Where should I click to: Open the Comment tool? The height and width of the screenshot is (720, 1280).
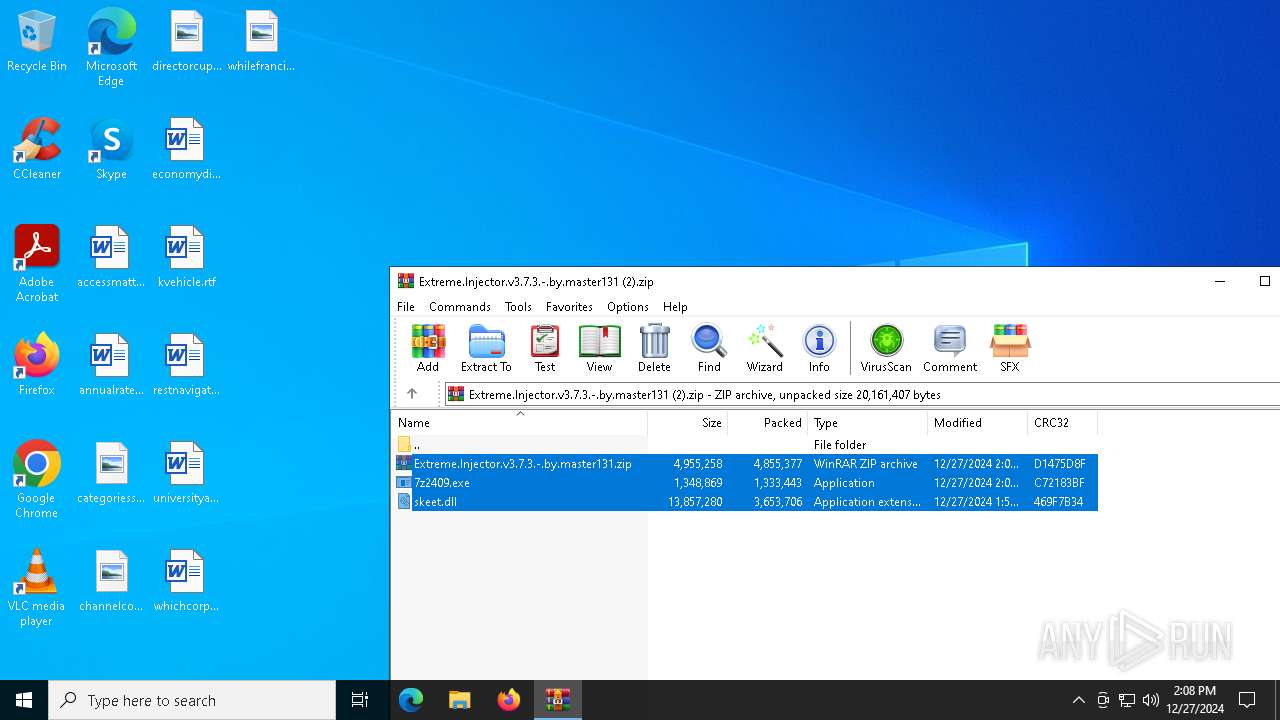(x=950, y=348)
